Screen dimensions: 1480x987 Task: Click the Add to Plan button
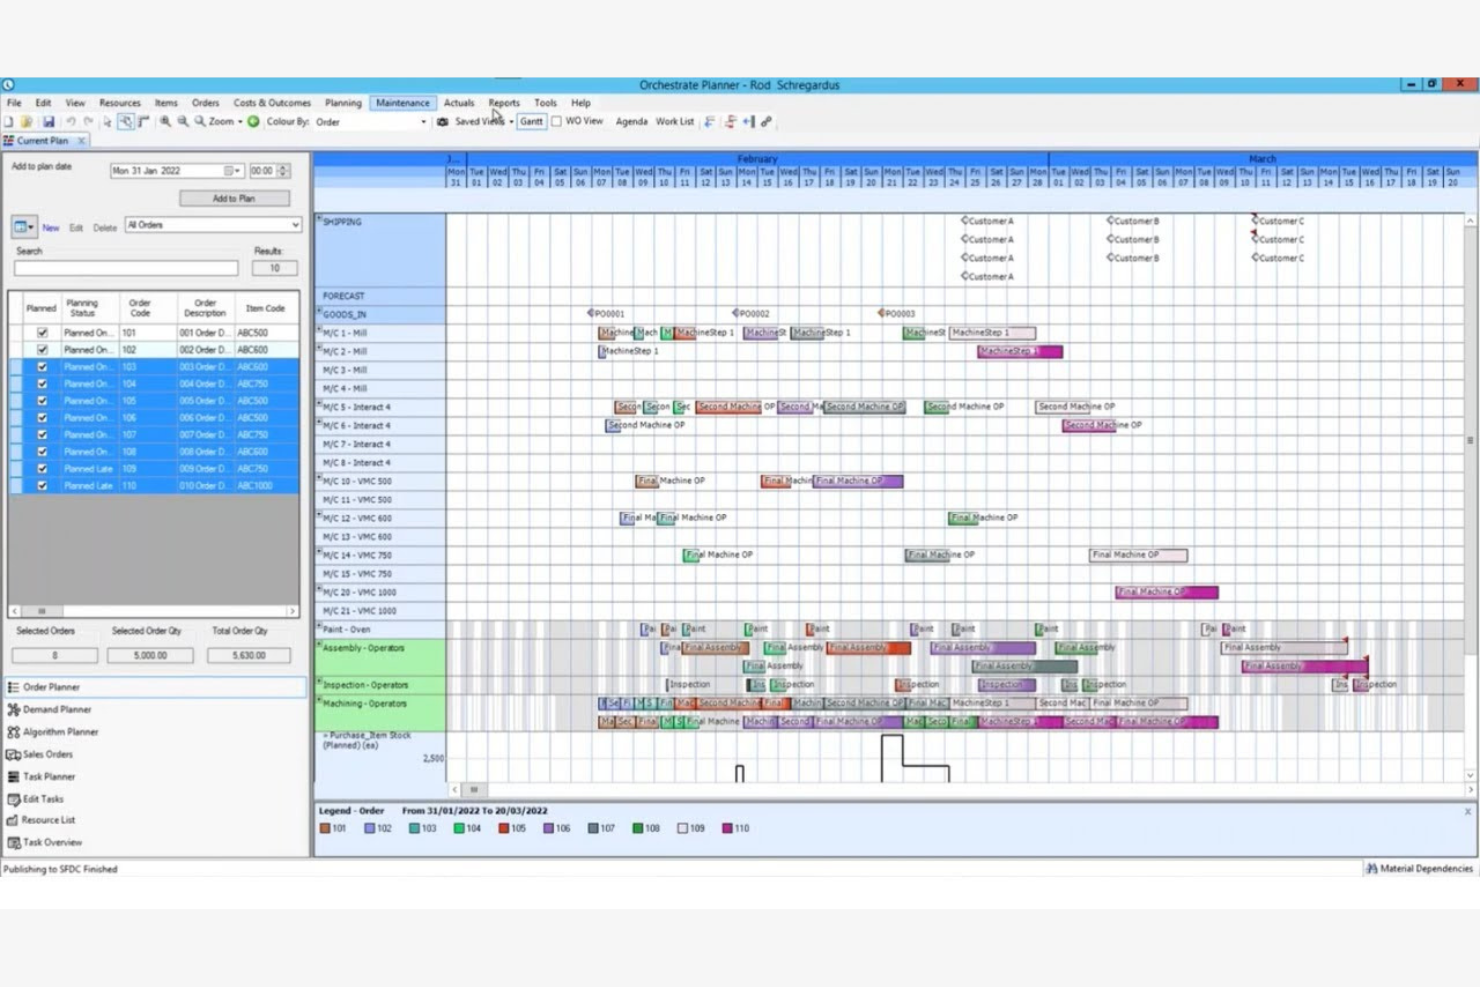(234, 197)
